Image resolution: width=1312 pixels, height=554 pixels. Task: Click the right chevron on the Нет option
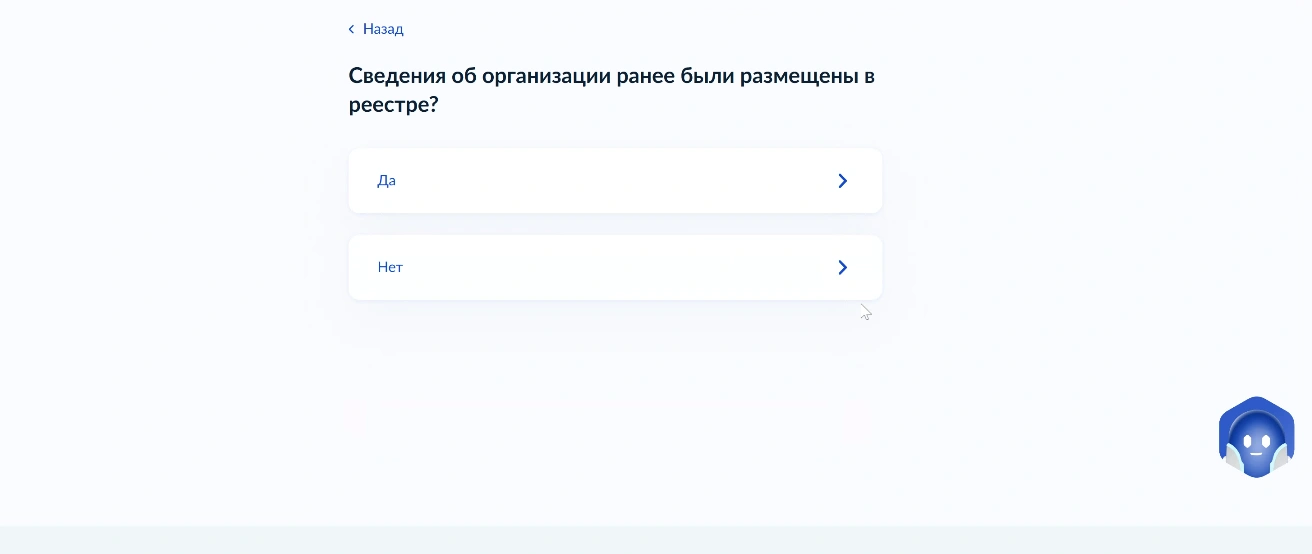[x=842, y=267]
